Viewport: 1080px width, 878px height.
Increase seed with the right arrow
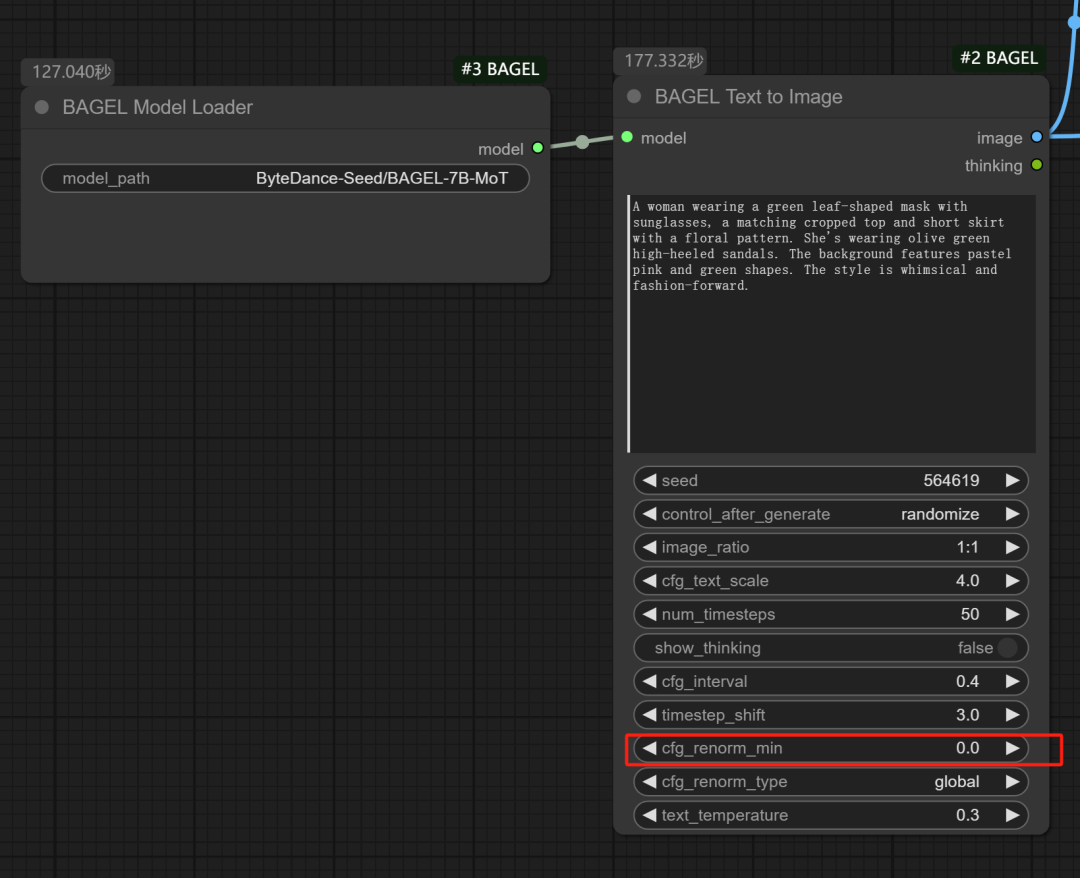click(1012, 480)
